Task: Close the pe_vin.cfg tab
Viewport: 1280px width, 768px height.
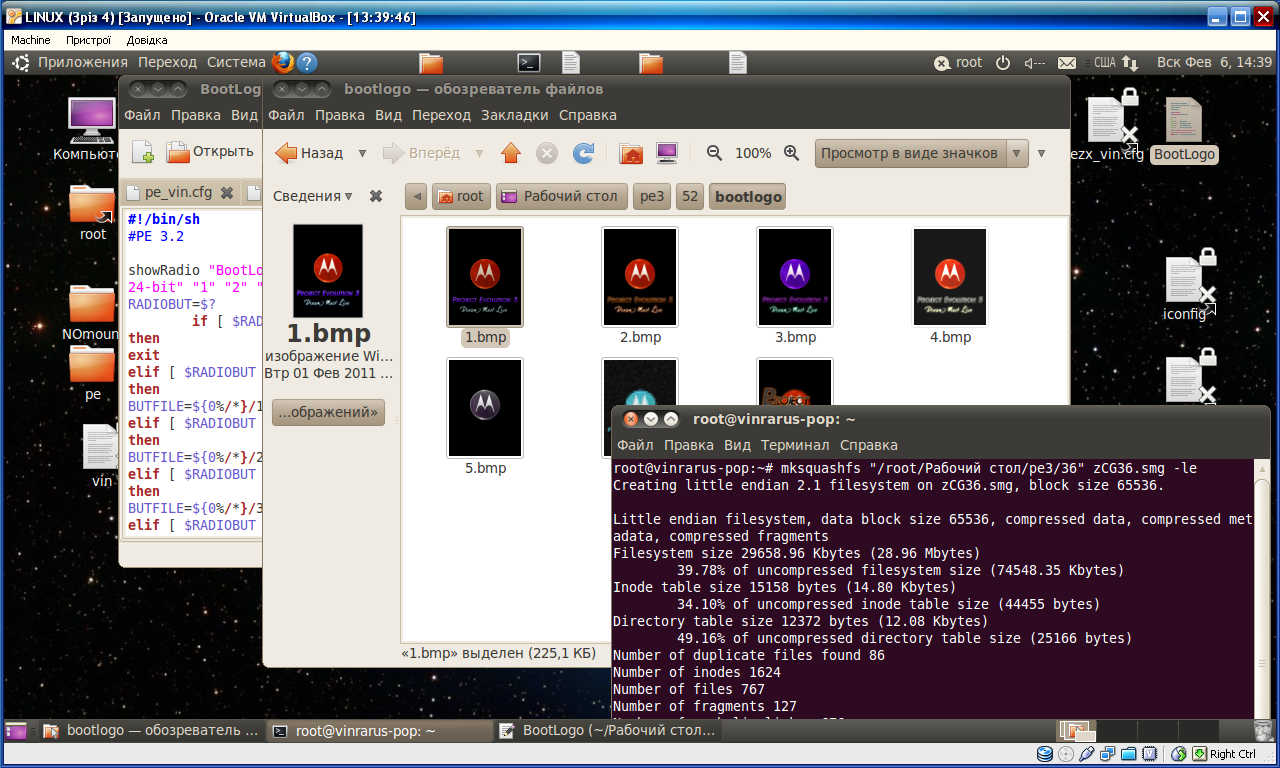Action: coord(227,192)
